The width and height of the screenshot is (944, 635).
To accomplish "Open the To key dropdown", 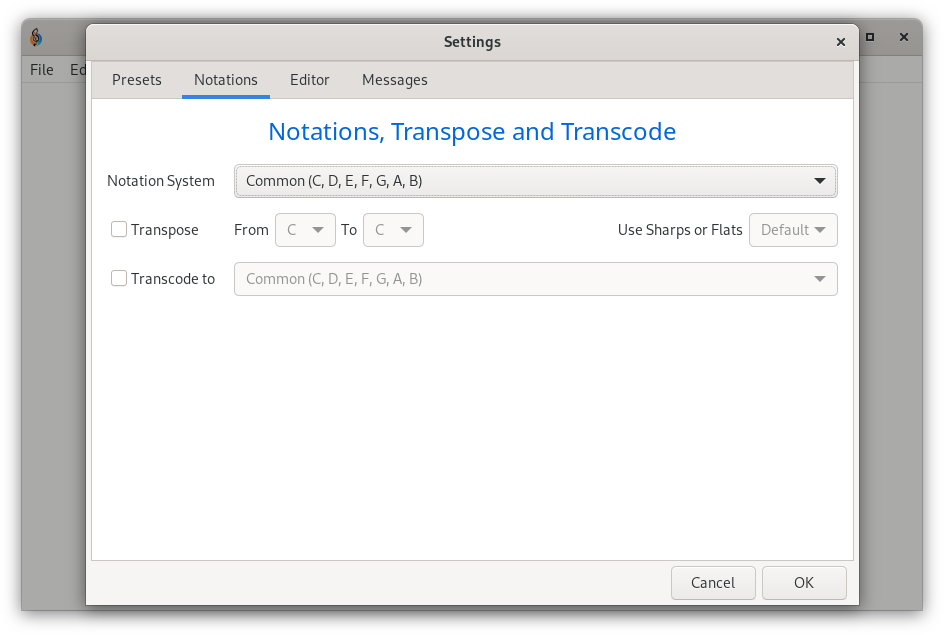I will click(x=393, y=230).
